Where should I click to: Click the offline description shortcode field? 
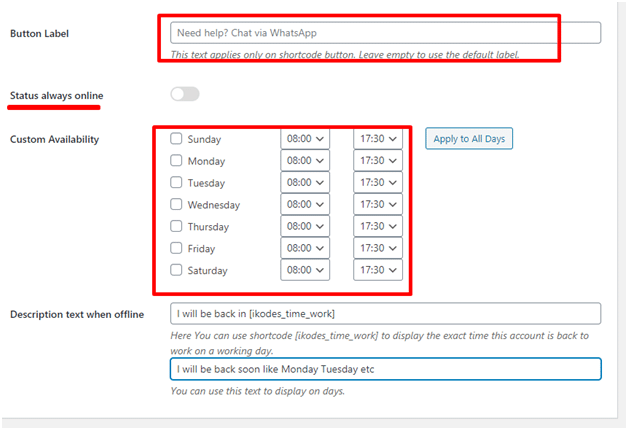(x=385, y=314)
